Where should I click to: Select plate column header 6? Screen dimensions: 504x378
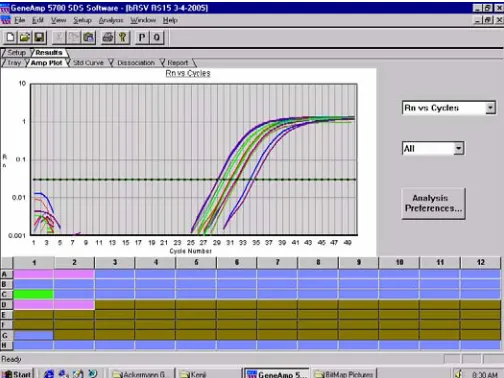point(237,263)
